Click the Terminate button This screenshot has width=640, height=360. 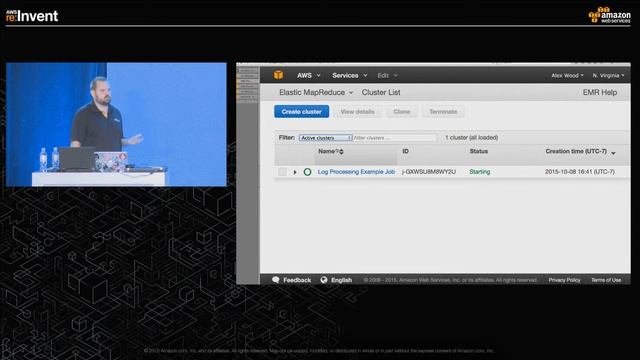click(x=443, y=112)
